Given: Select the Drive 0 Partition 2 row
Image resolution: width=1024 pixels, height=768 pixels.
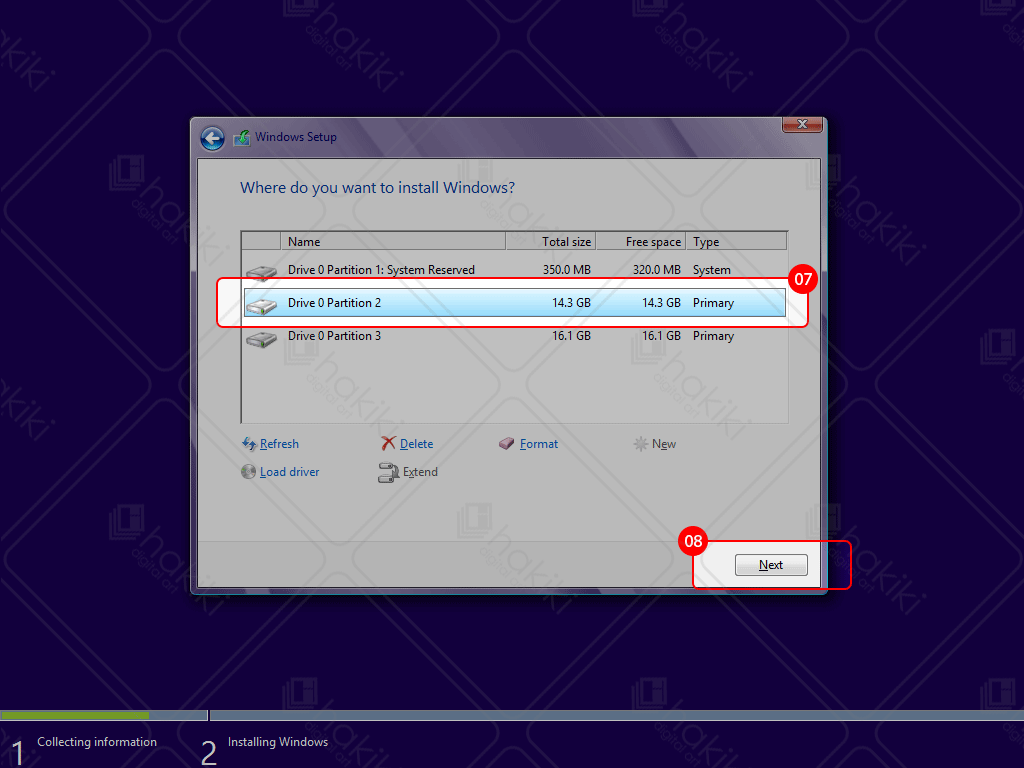Looking at the screenshot, I should click(515, 303).
